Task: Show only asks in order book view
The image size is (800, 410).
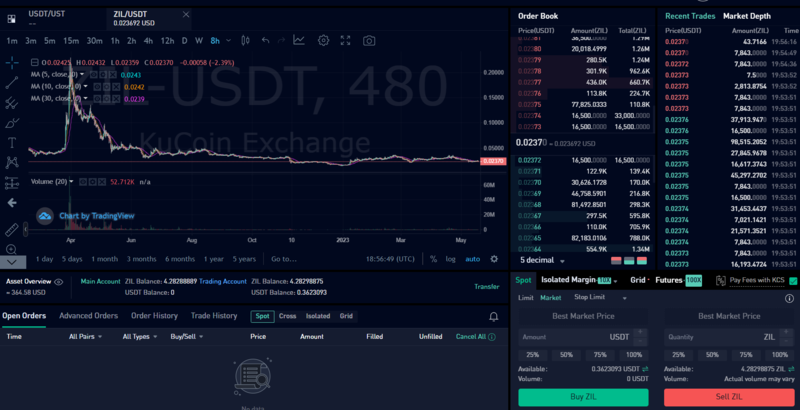Action: [x=616, y=261]
